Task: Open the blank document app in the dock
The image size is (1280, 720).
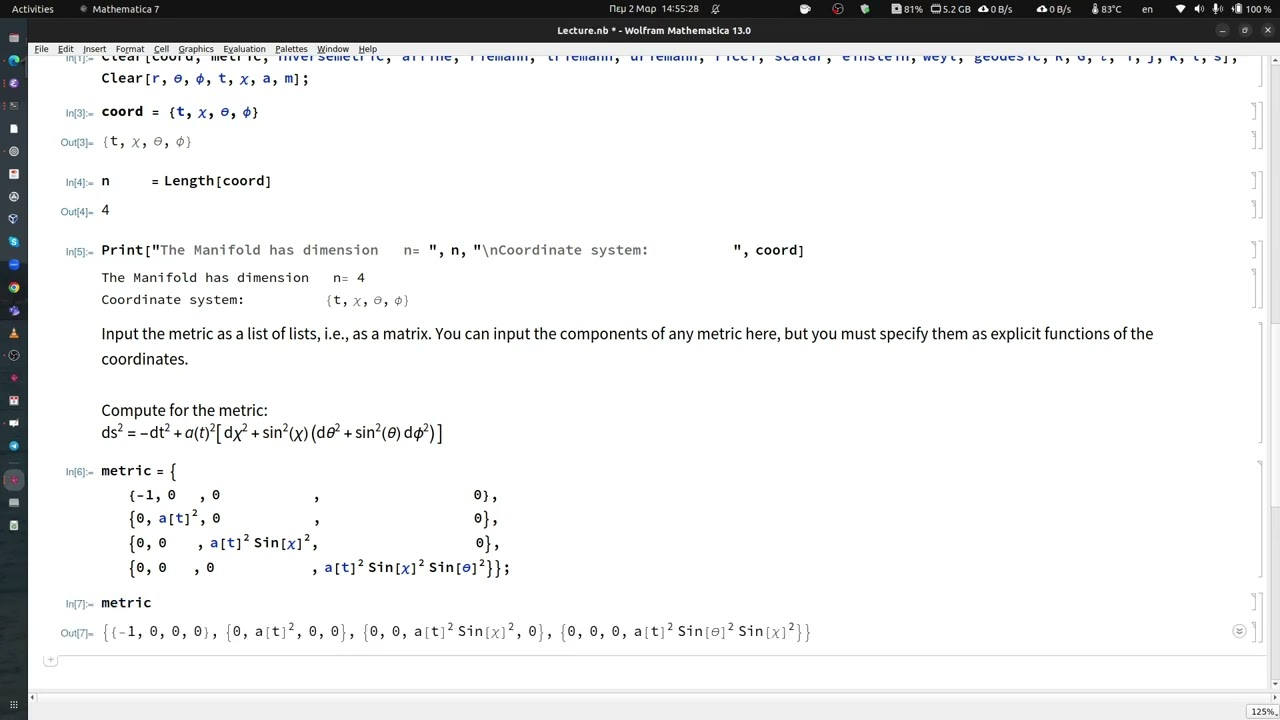Action: point(14,128)
